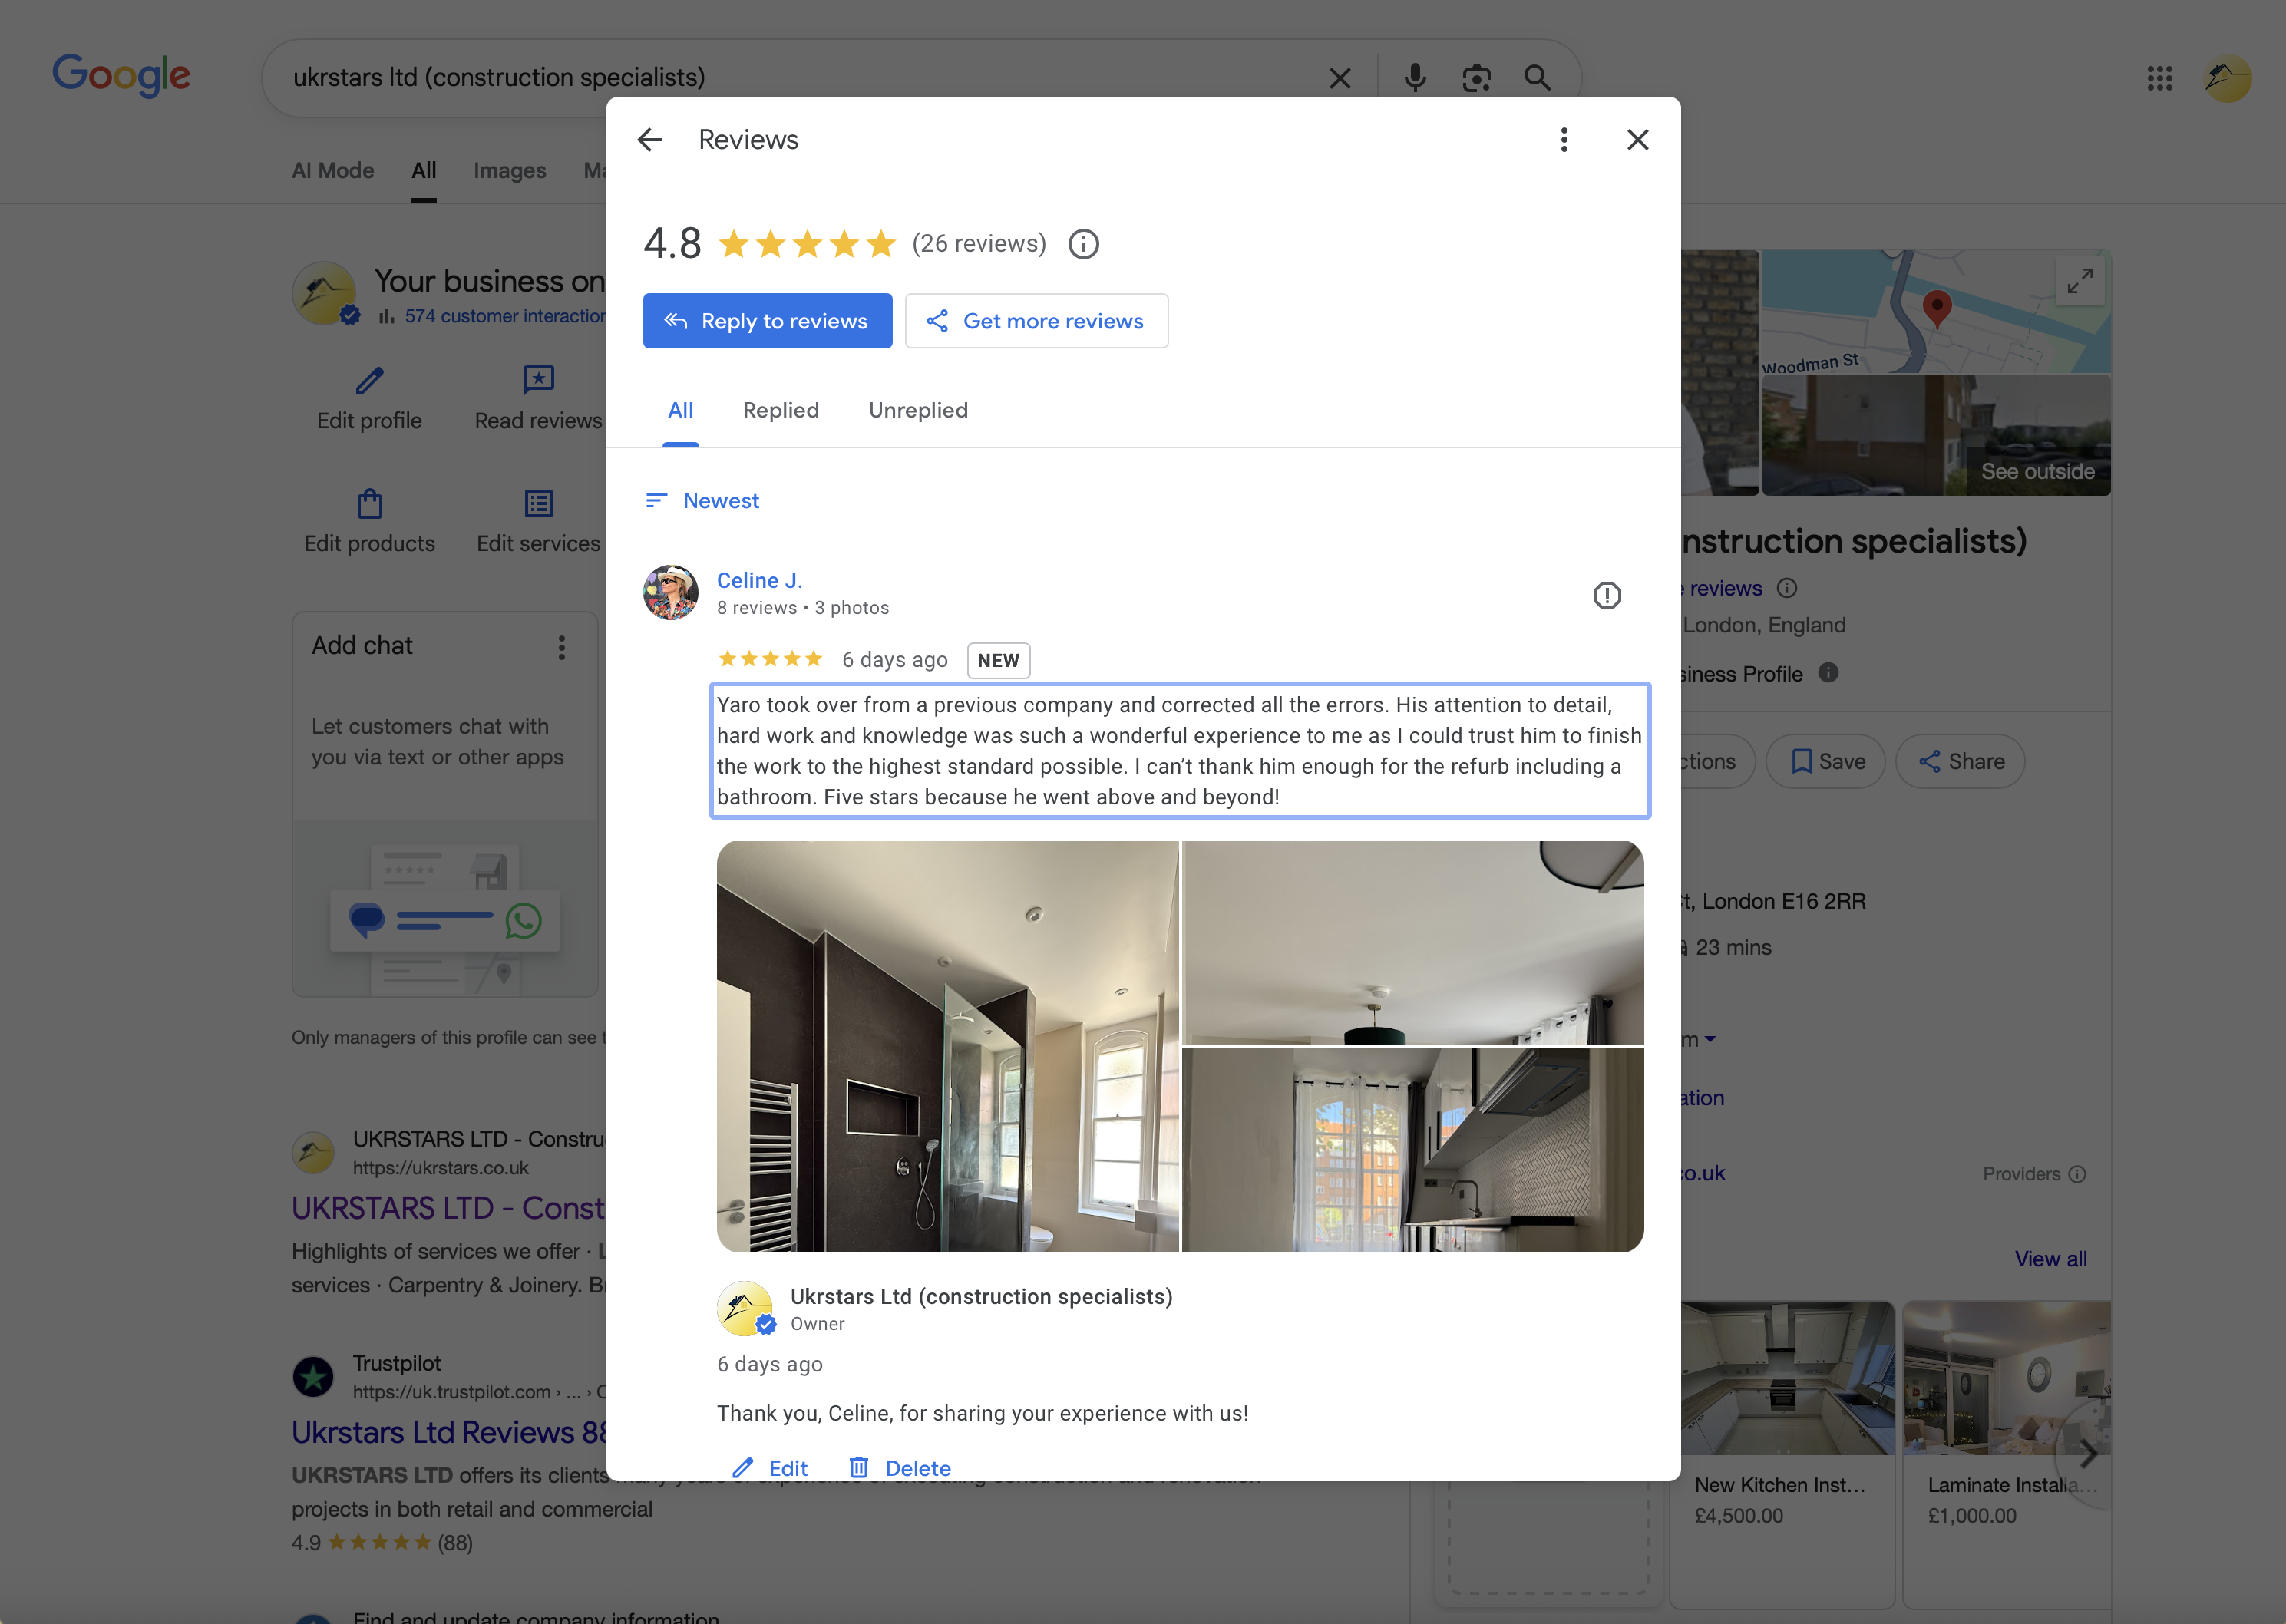The image size is (2286, 1624).
Task: Open the three-dot menu in Reviews header
Action: coord(1564,140)
